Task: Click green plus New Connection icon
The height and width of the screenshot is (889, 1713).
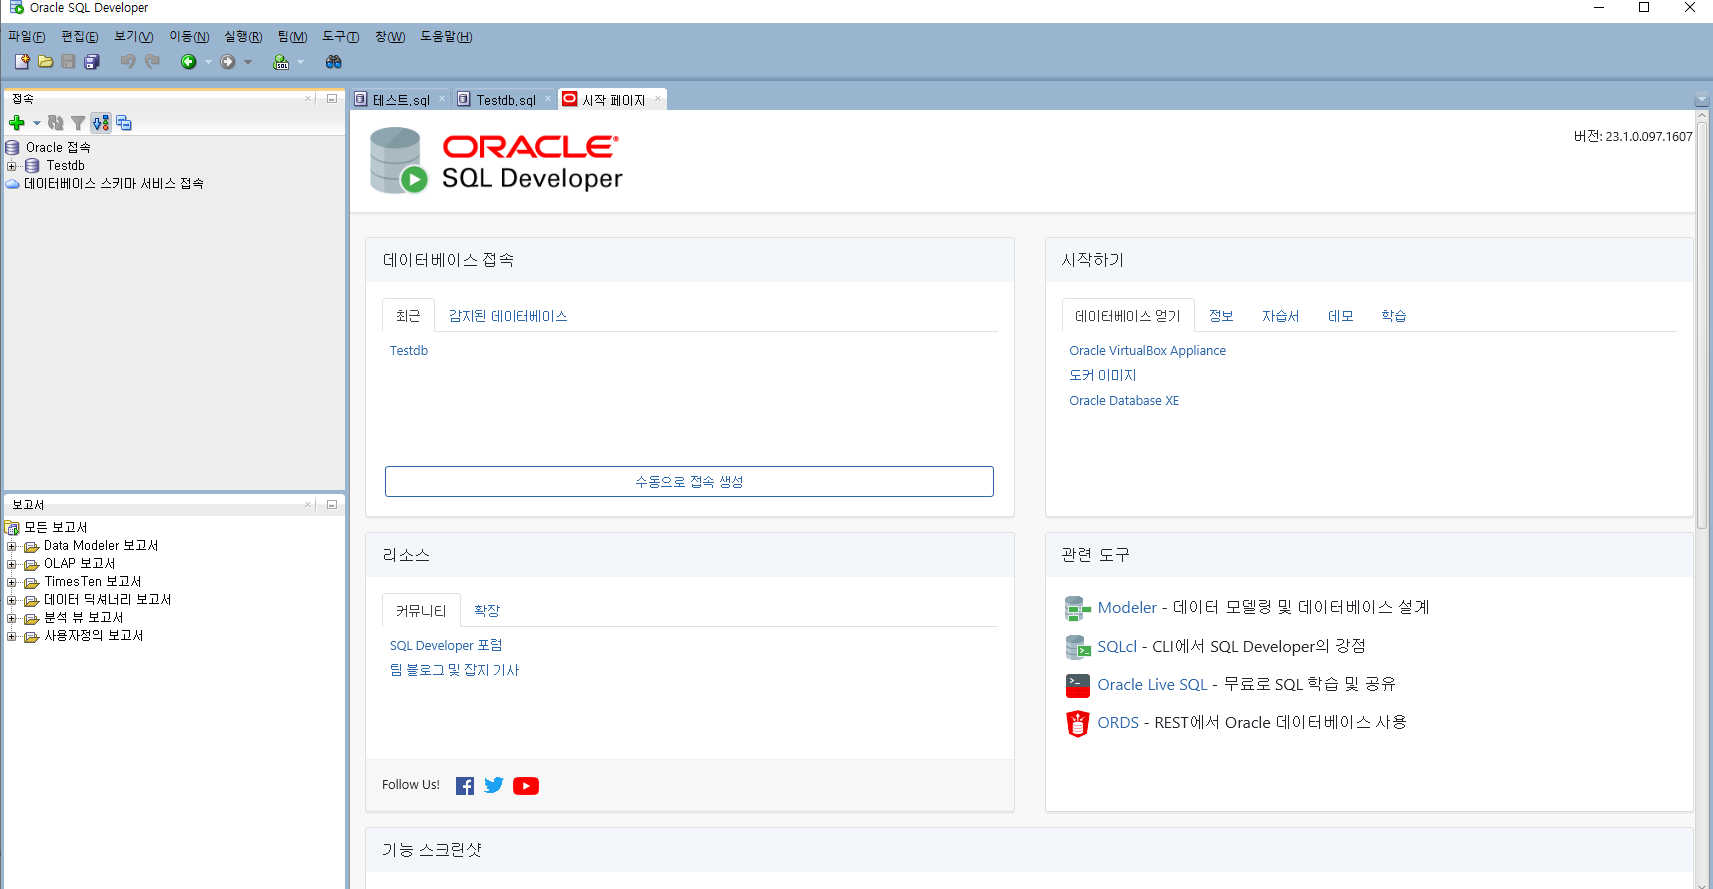Action: pos(17,123)
